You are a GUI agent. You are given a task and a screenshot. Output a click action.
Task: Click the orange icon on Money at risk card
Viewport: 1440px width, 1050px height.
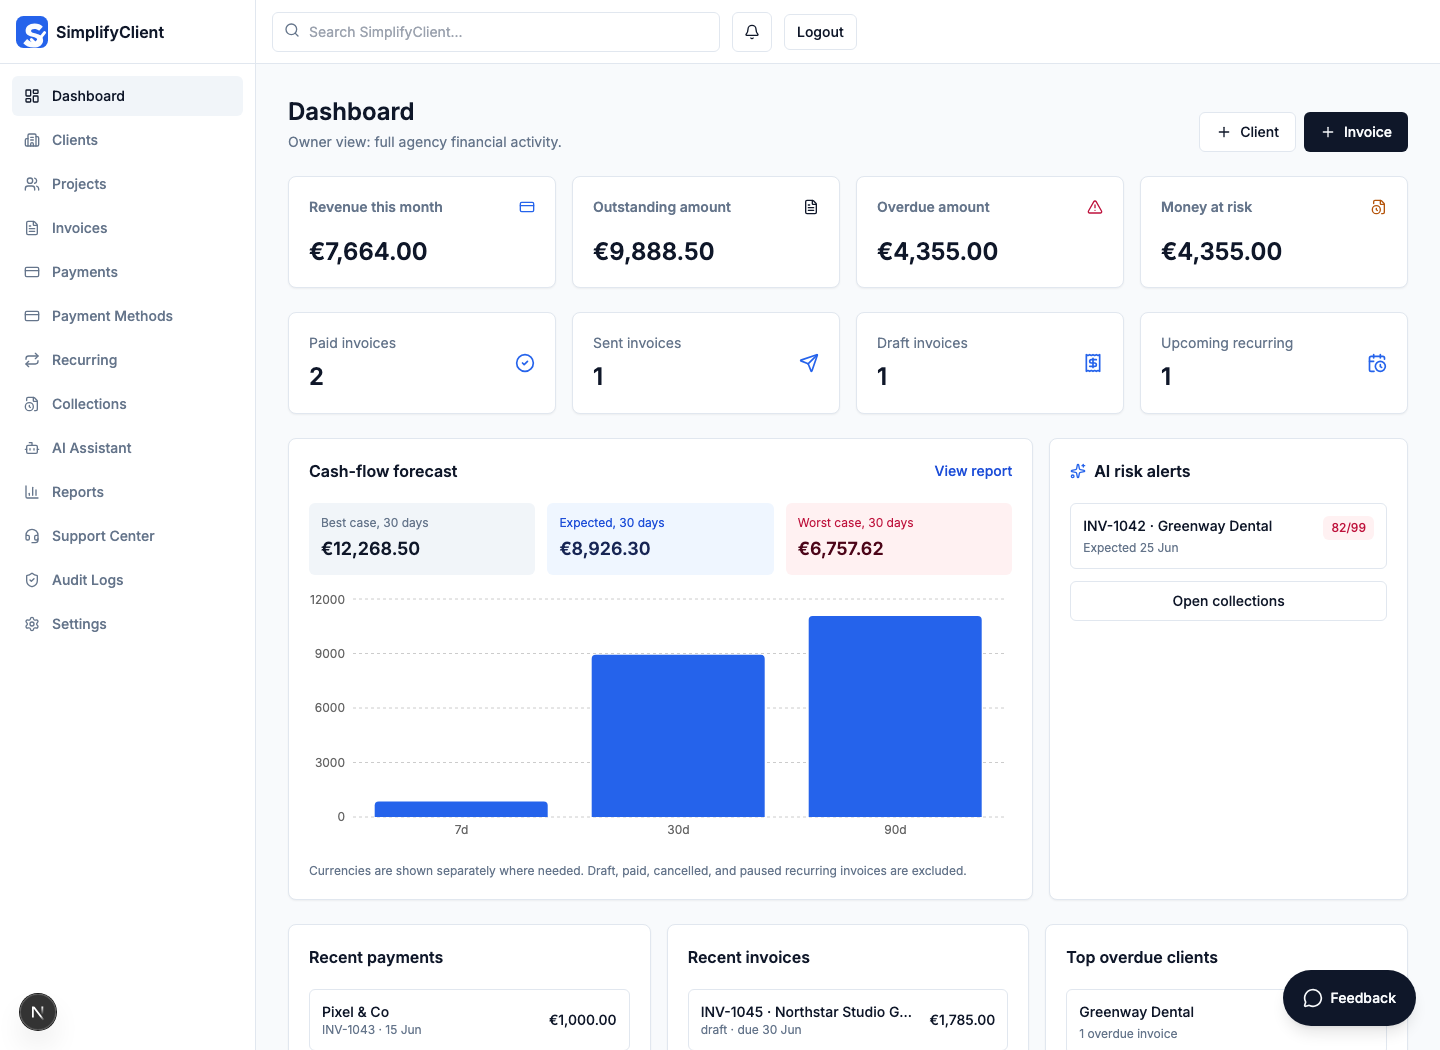point(1379,207)
